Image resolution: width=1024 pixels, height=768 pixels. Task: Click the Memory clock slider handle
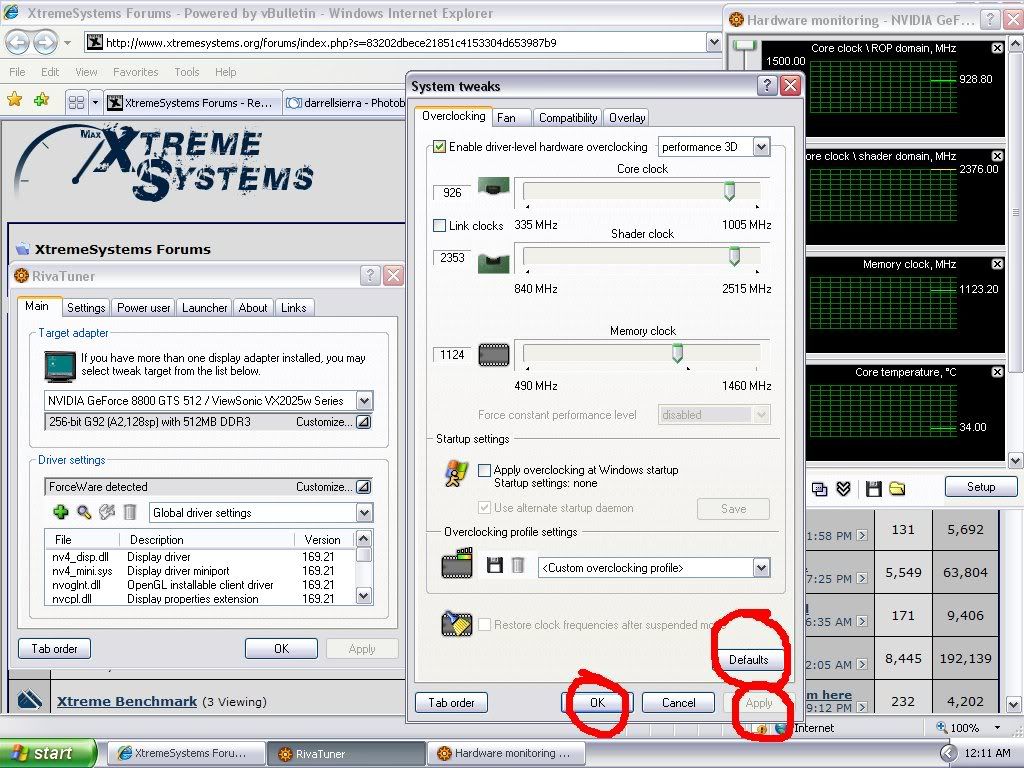pyautogui.click(x=677, y=353)
